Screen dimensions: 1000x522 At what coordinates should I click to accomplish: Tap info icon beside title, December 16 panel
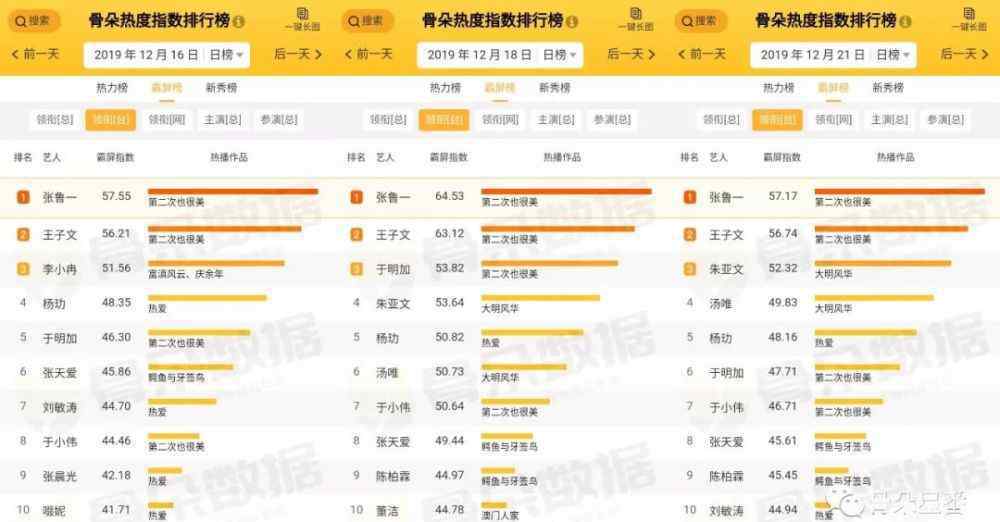239,22
